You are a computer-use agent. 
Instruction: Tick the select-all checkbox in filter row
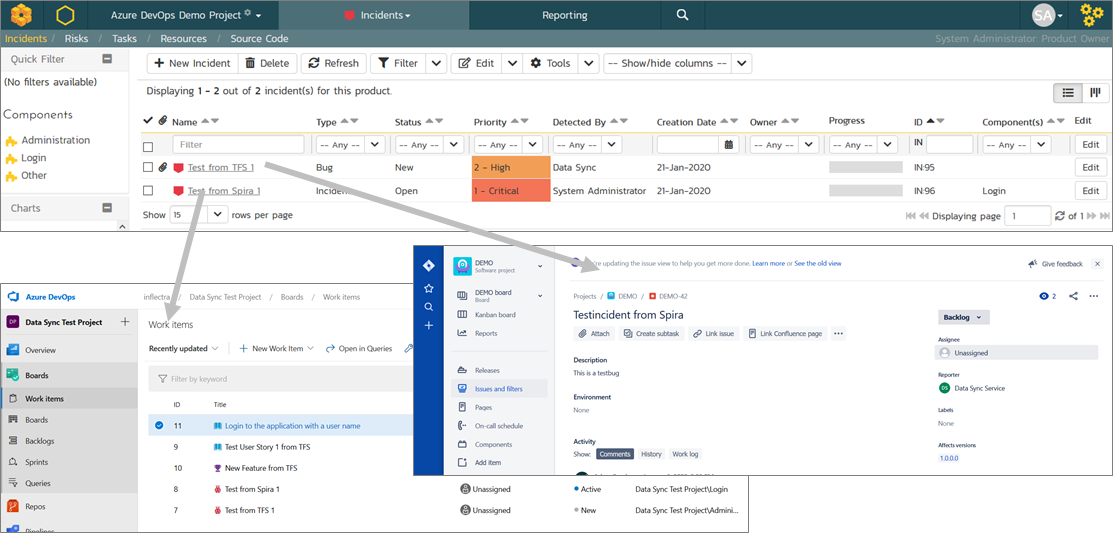148,146
